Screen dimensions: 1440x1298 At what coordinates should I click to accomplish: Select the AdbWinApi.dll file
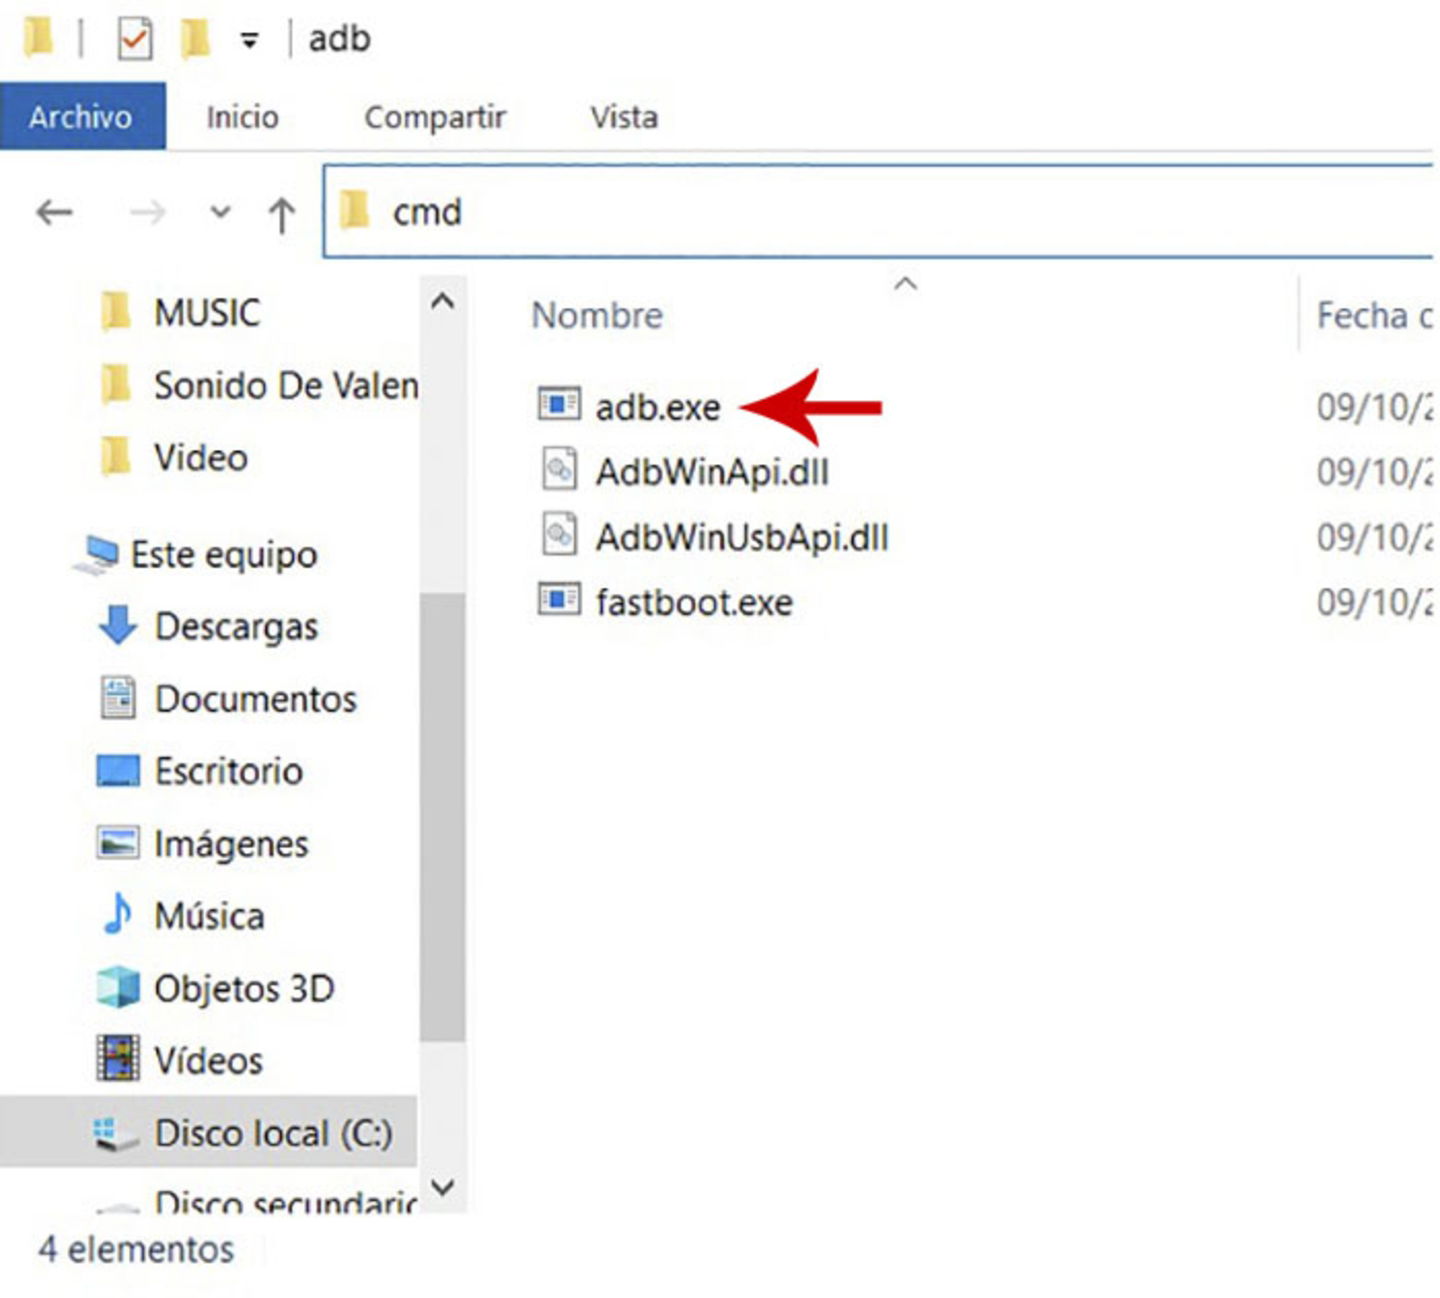pos(712,472)
